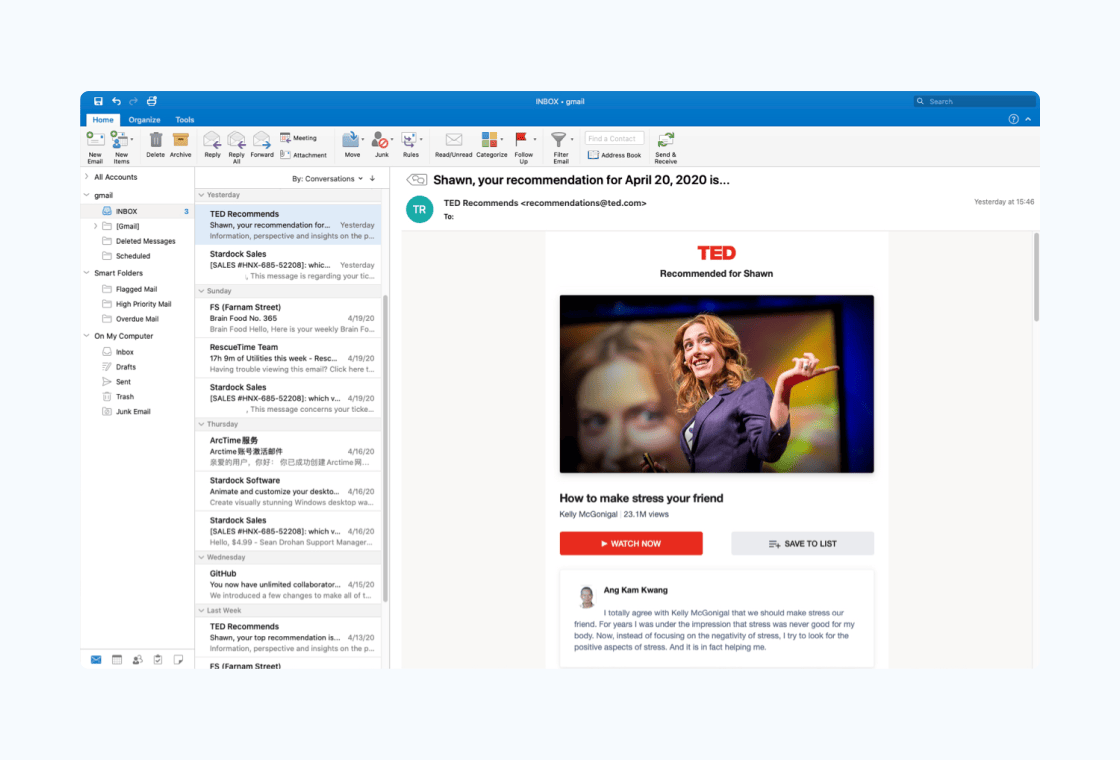Screen dimensions: 1120x760
Task: Open the High Priority Mail folder
Action: [x=143, y=304]
